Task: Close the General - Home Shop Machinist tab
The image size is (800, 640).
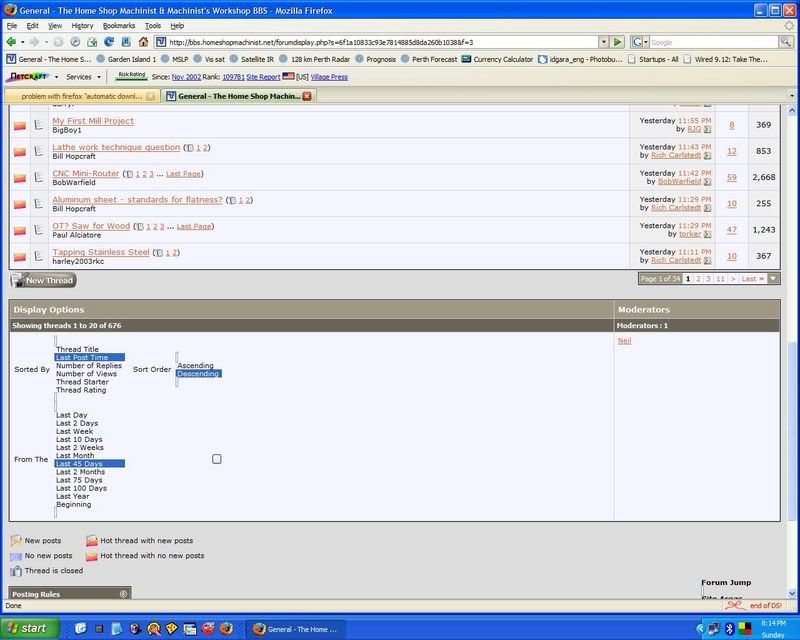Action: [307, 96]
